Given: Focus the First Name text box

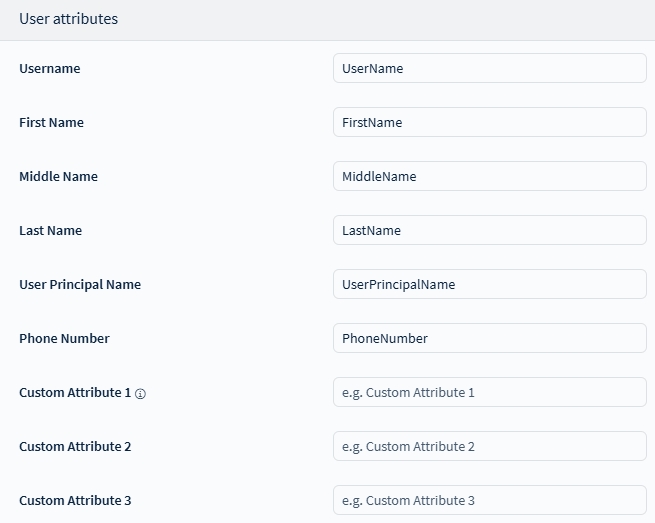Looking at the screenshot, I should 489,123.
